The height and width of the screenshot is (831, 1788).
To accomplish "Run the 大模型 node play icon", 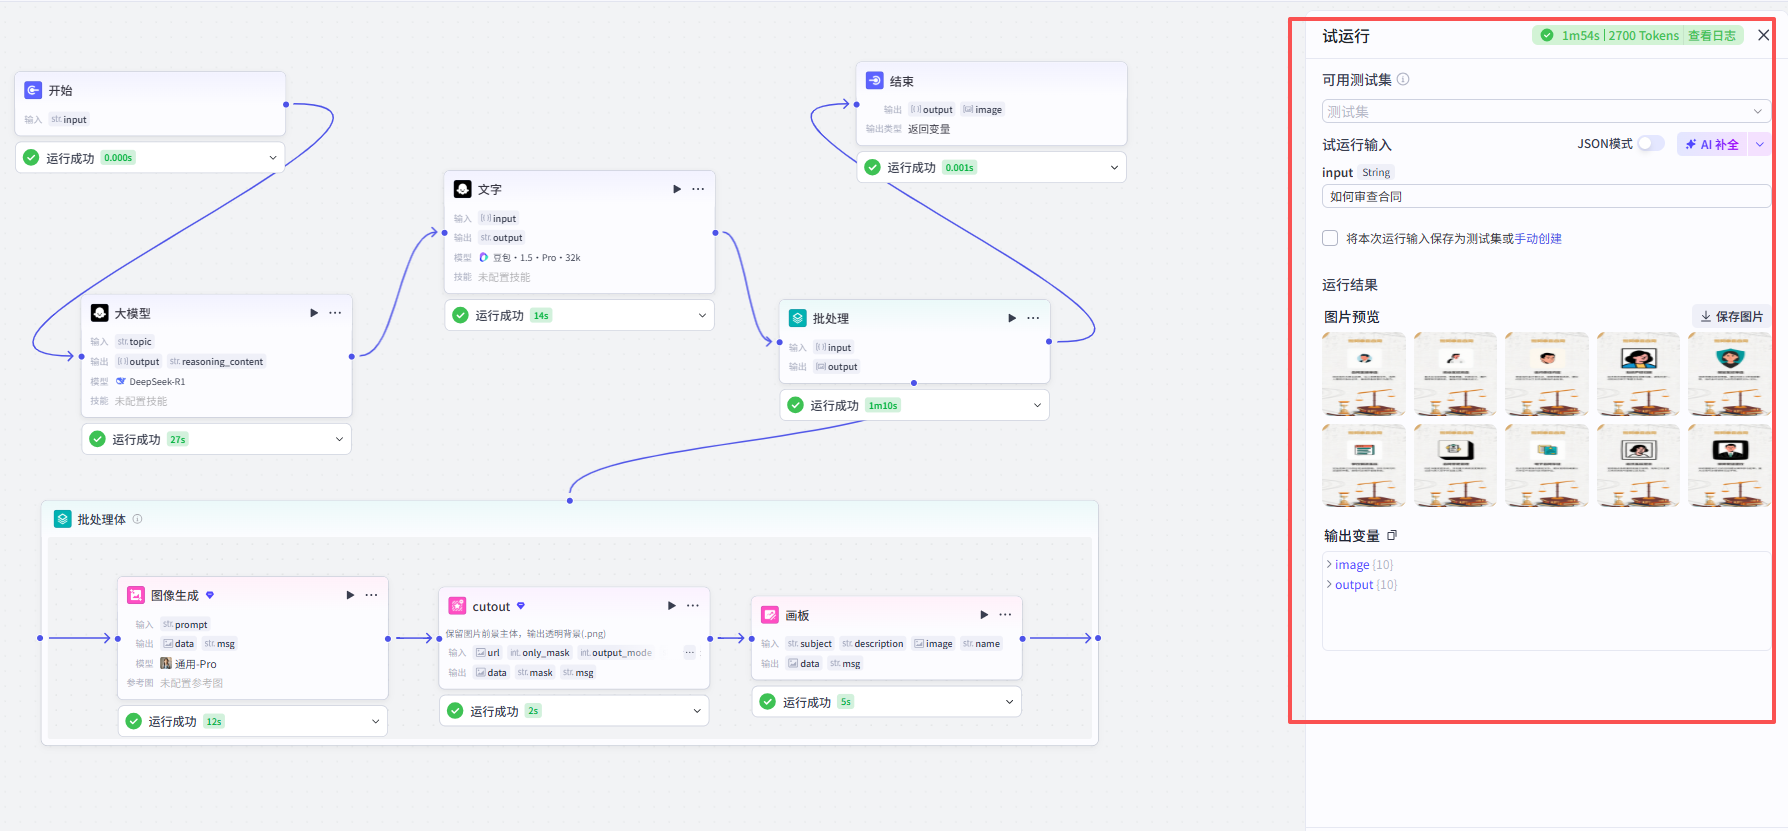I will [314, 313].
